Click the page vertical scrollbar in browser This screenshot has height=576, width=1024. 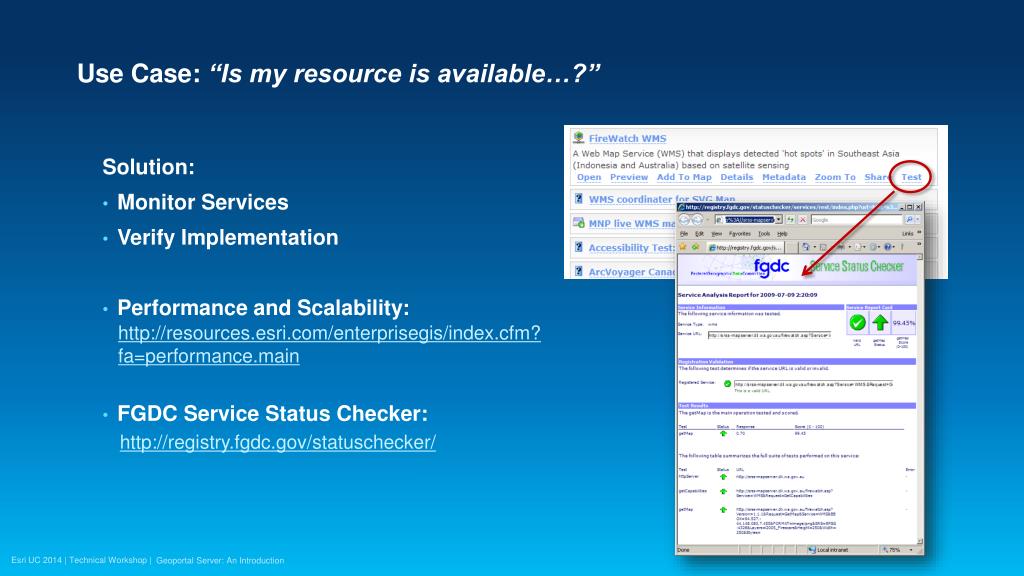(x=920, y=400)
